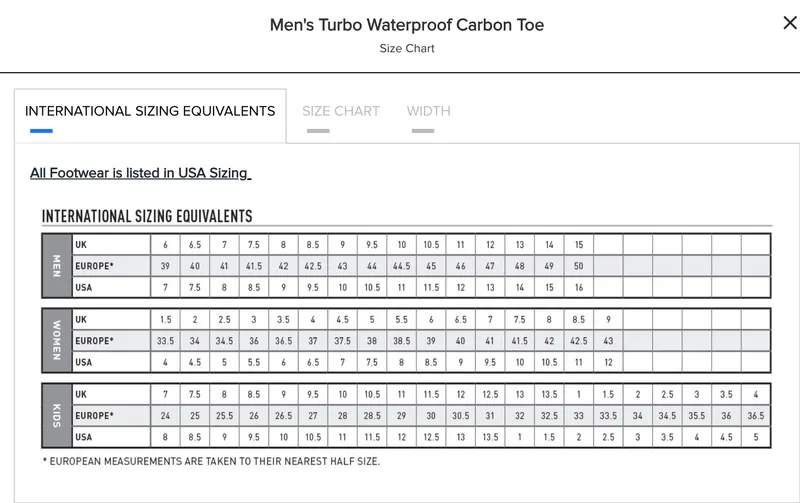Close the size chart dialog

[x=789, y=24]
